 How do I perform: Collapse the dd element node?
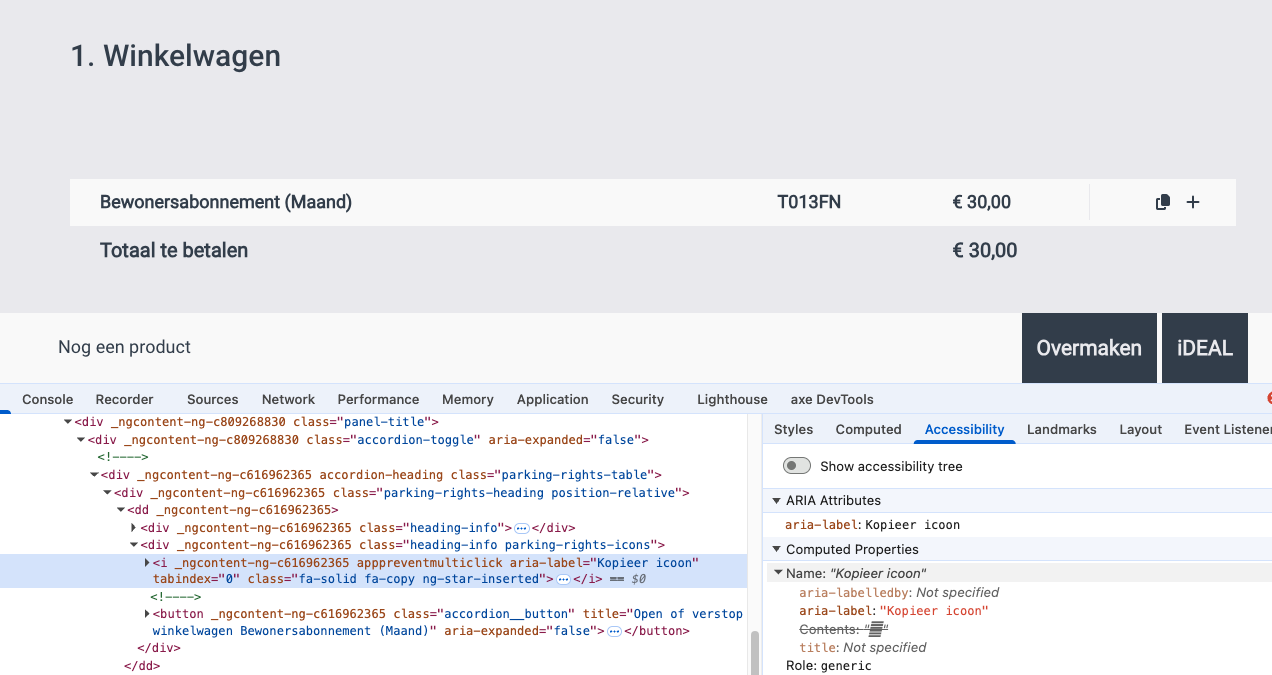point(121,510)
